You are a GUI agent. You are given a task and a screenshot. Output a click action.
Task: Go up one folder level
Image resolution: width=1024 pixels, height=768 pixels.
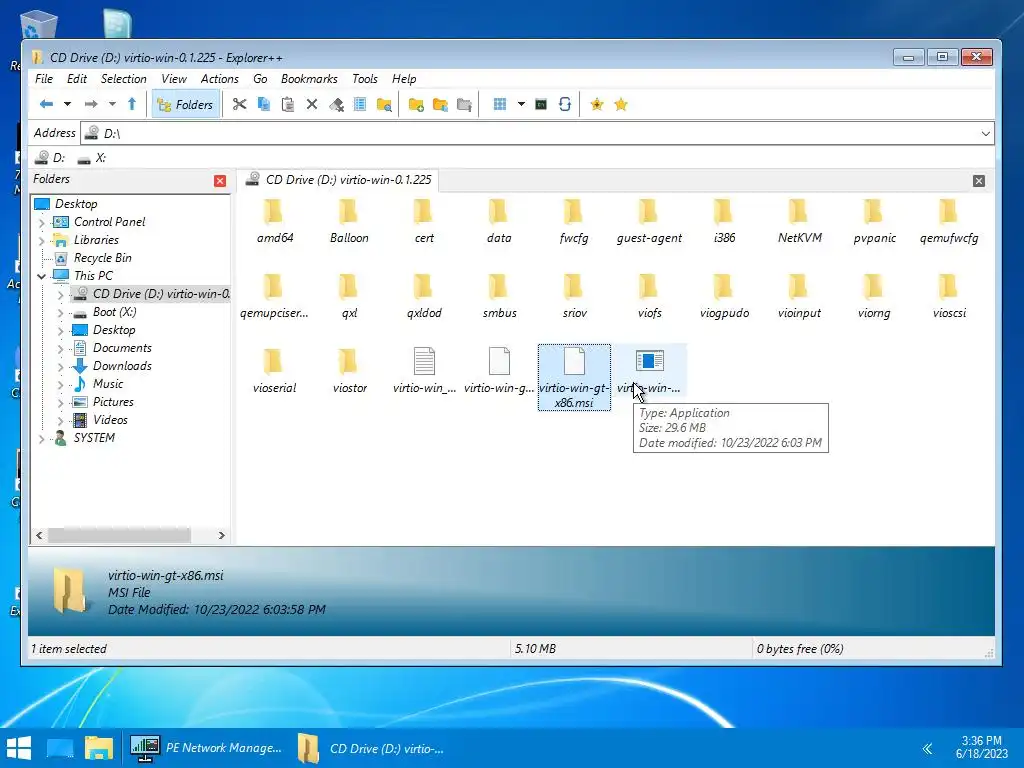click(132, 104)
